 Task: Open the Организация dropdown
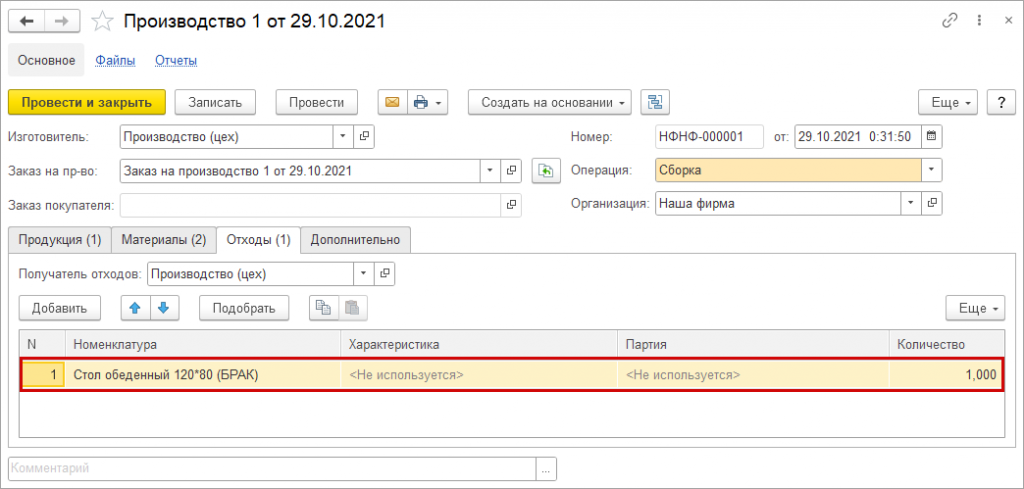coord(910,204)
